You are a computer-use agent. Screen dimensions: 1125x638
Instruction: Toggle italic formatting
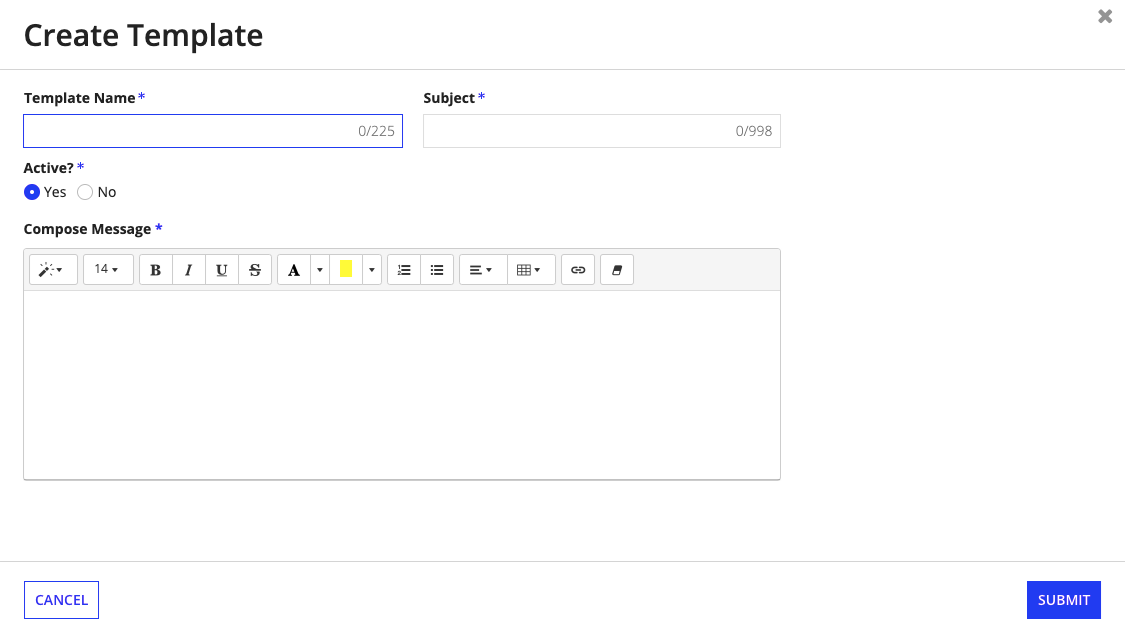pos(189,270)
